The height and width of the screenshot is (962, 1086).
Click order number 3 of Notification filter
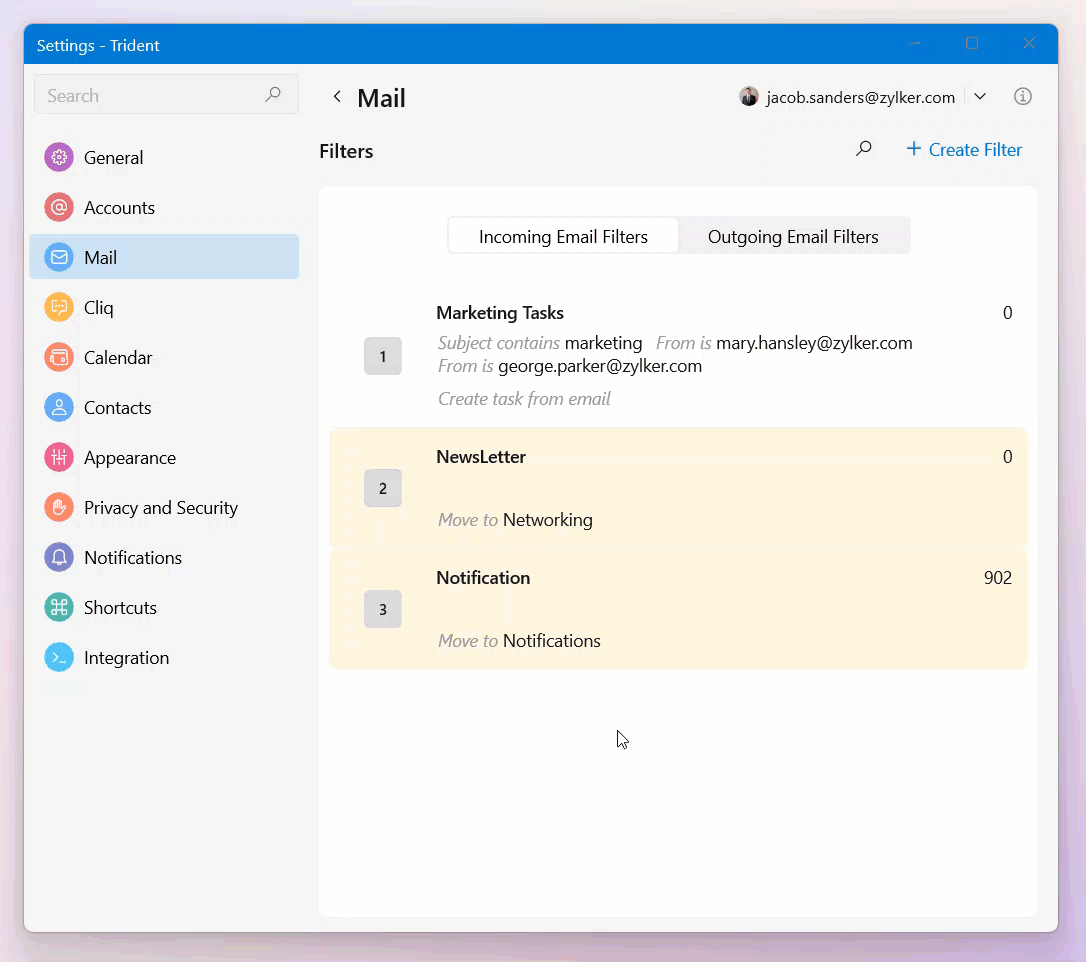tap(383, 609)
